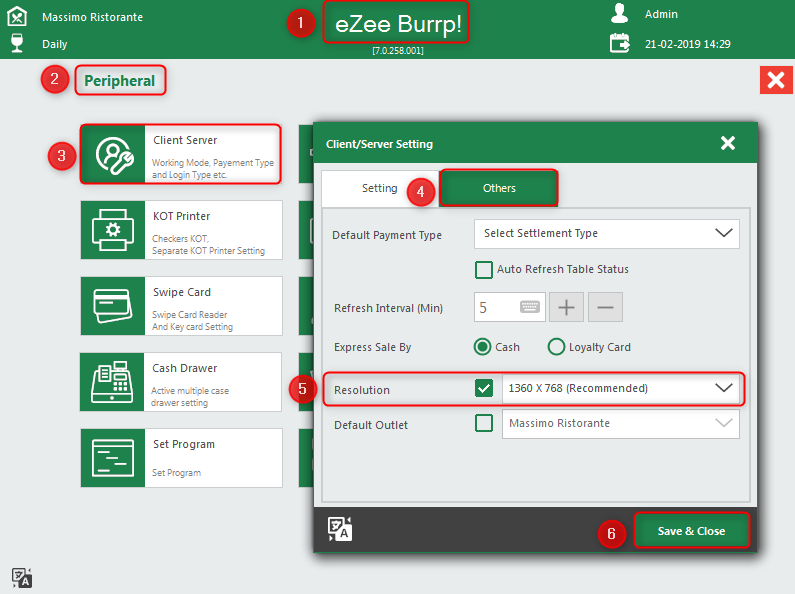Click the Admin user profile icon
Screen dimensions: 795x594
(619, 14)
